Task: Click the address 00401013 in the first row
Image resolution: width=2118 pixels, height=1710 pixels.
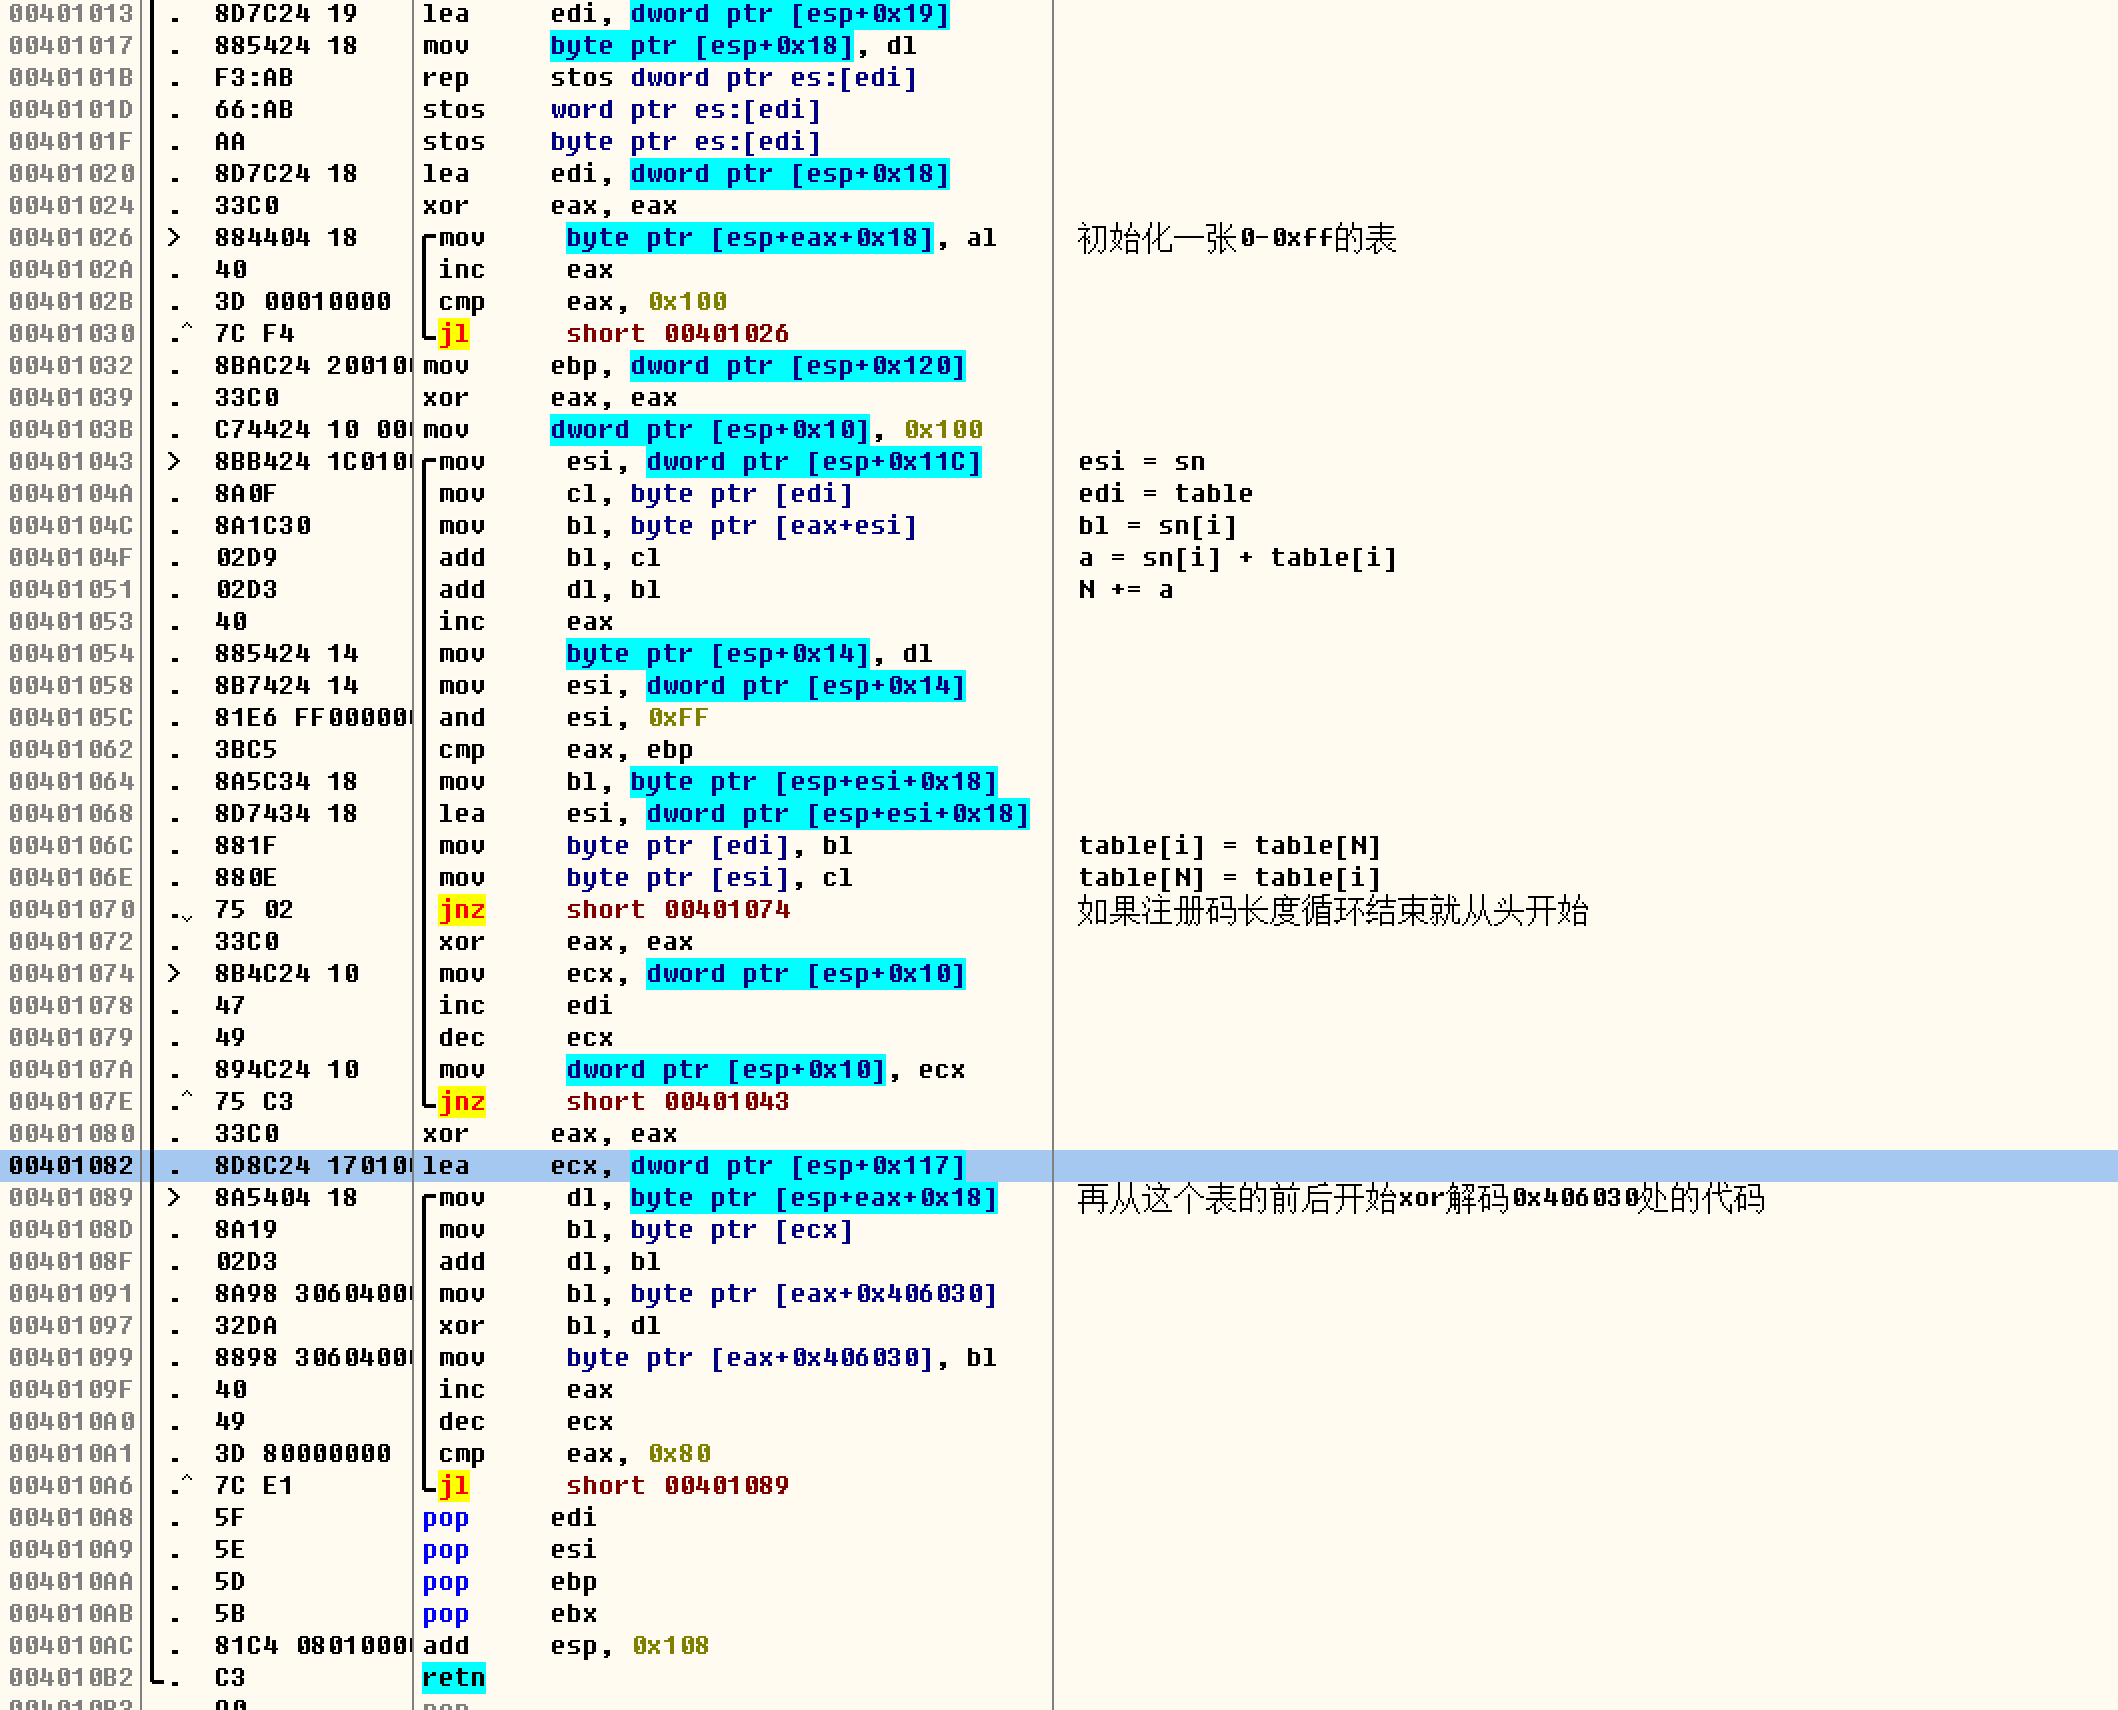Action: (x=70, y=13)
